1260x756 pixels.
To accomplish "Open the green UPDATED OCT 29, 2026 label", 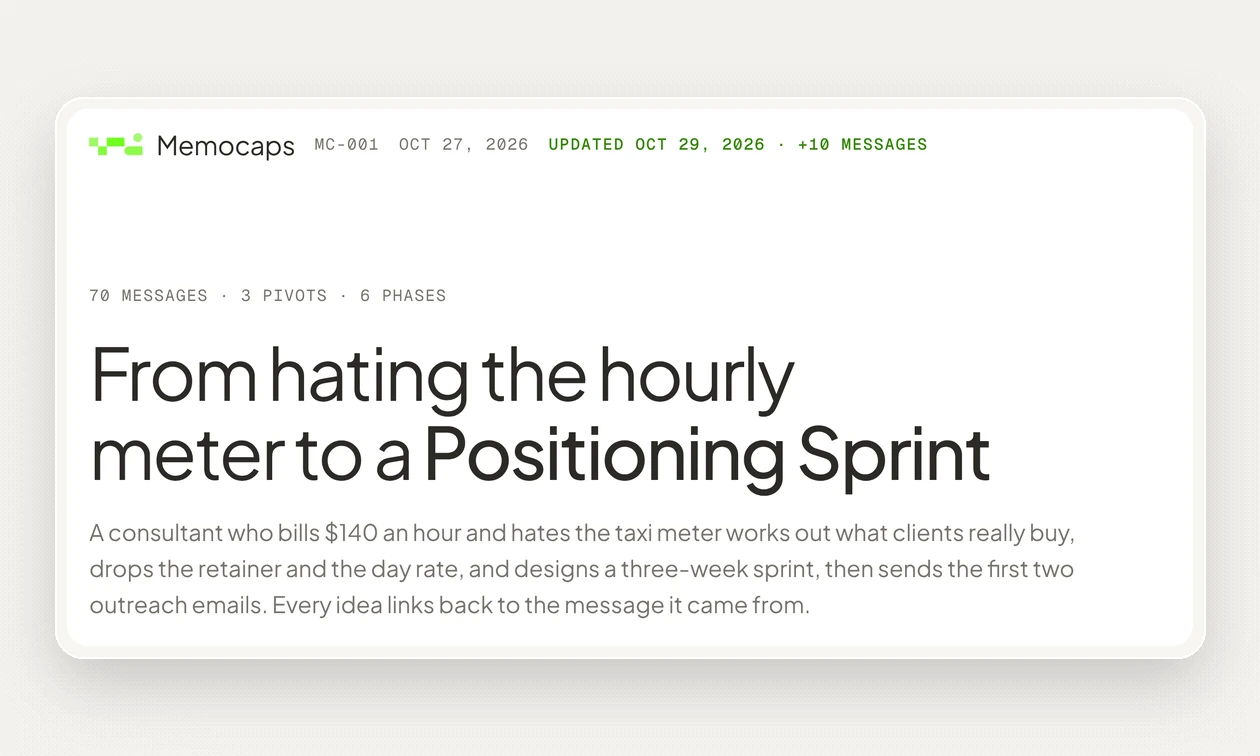I will [x=656, y=144].
